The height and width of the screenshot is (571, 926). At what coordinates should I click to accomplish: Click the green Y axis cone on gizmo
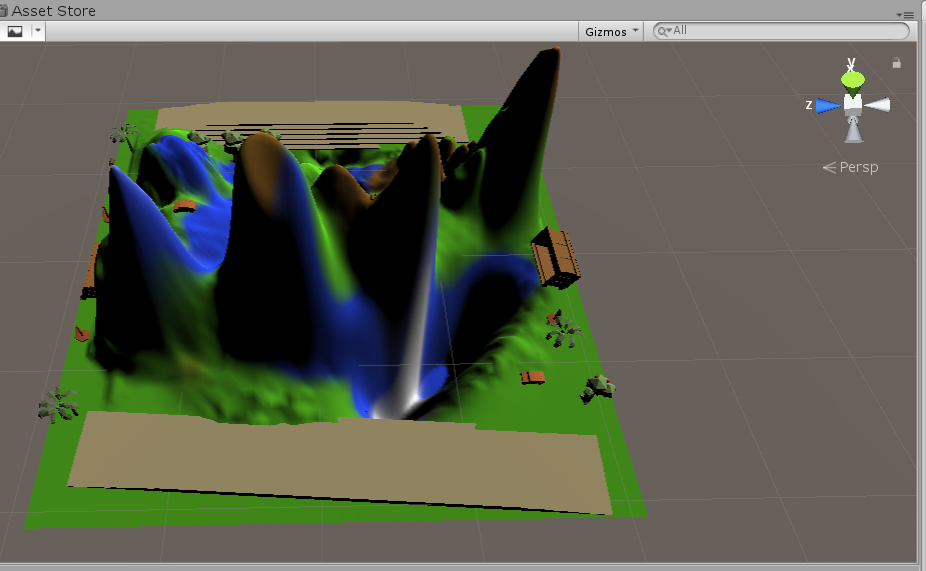tap(852, 83)
